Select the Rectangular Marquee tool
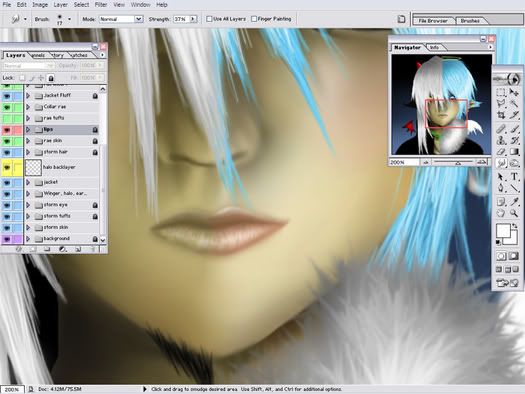This screenshot has height=394, width=525. tap(501, 92)
